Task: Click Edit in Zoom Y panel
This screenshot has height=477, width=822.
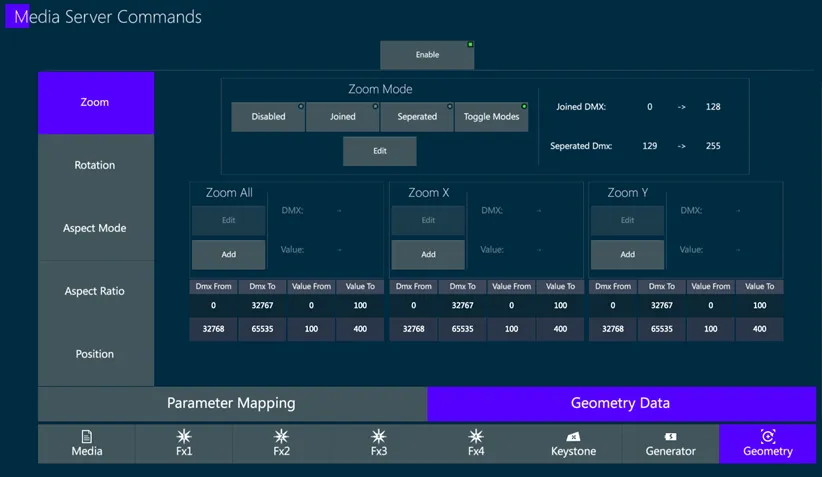Action: pos(628,221)
